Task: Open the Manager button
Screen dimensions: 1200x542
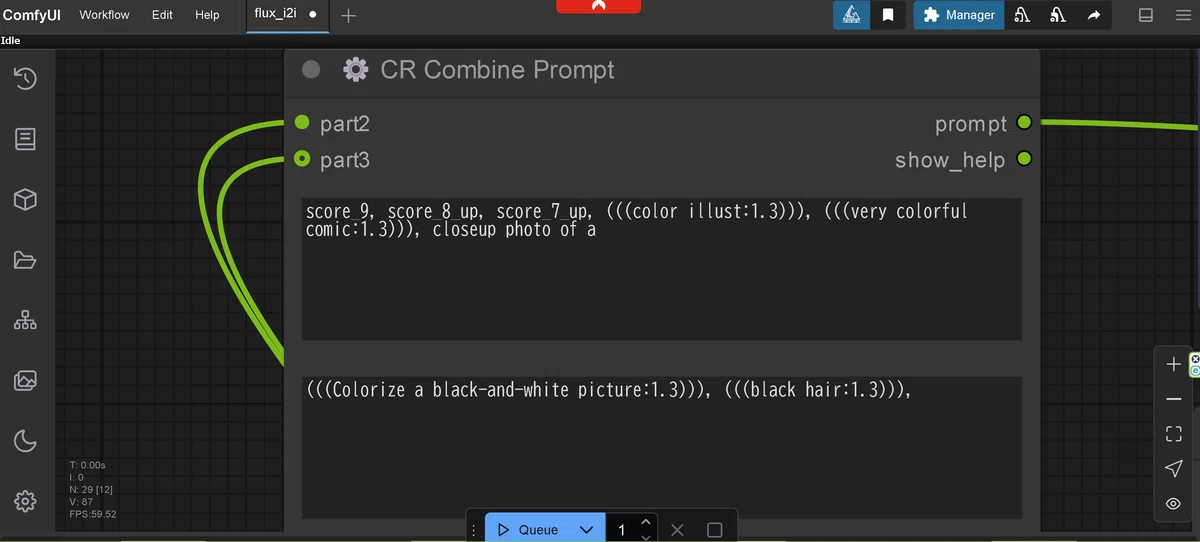Action: tap(959, 15)
